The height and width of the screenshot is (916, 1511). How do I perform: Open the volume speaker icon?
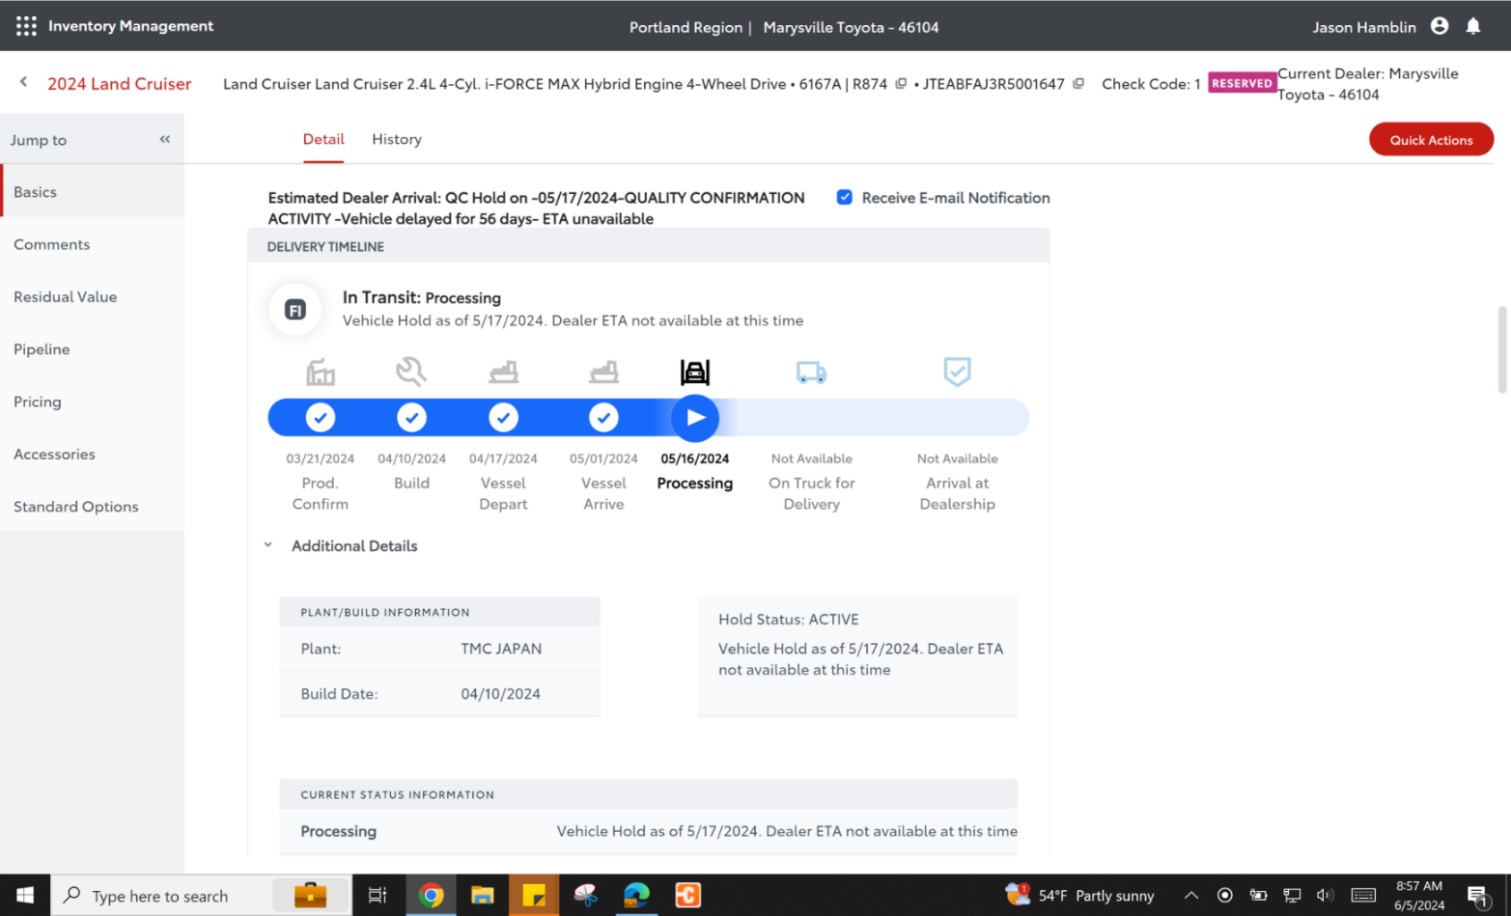pos(1325,895)
